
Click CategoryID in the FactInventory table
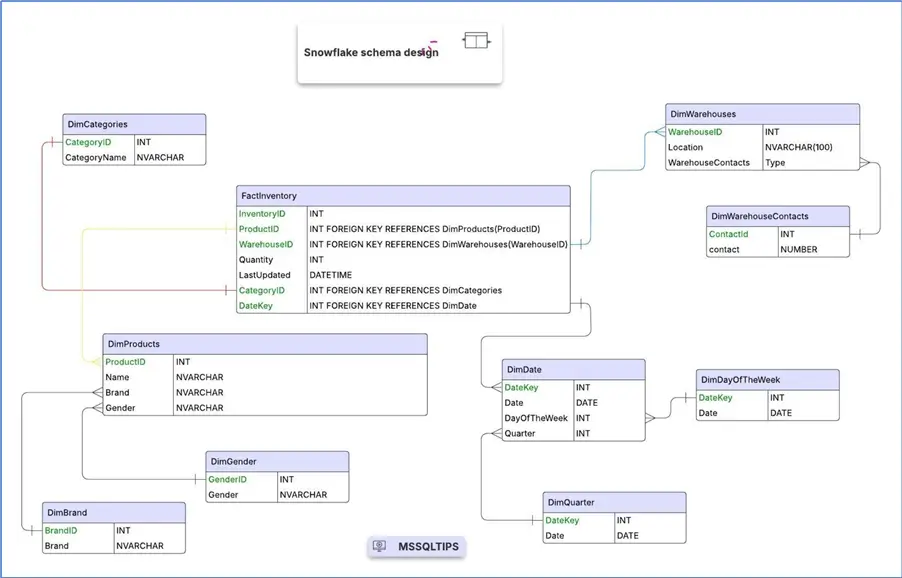point(262,290)
